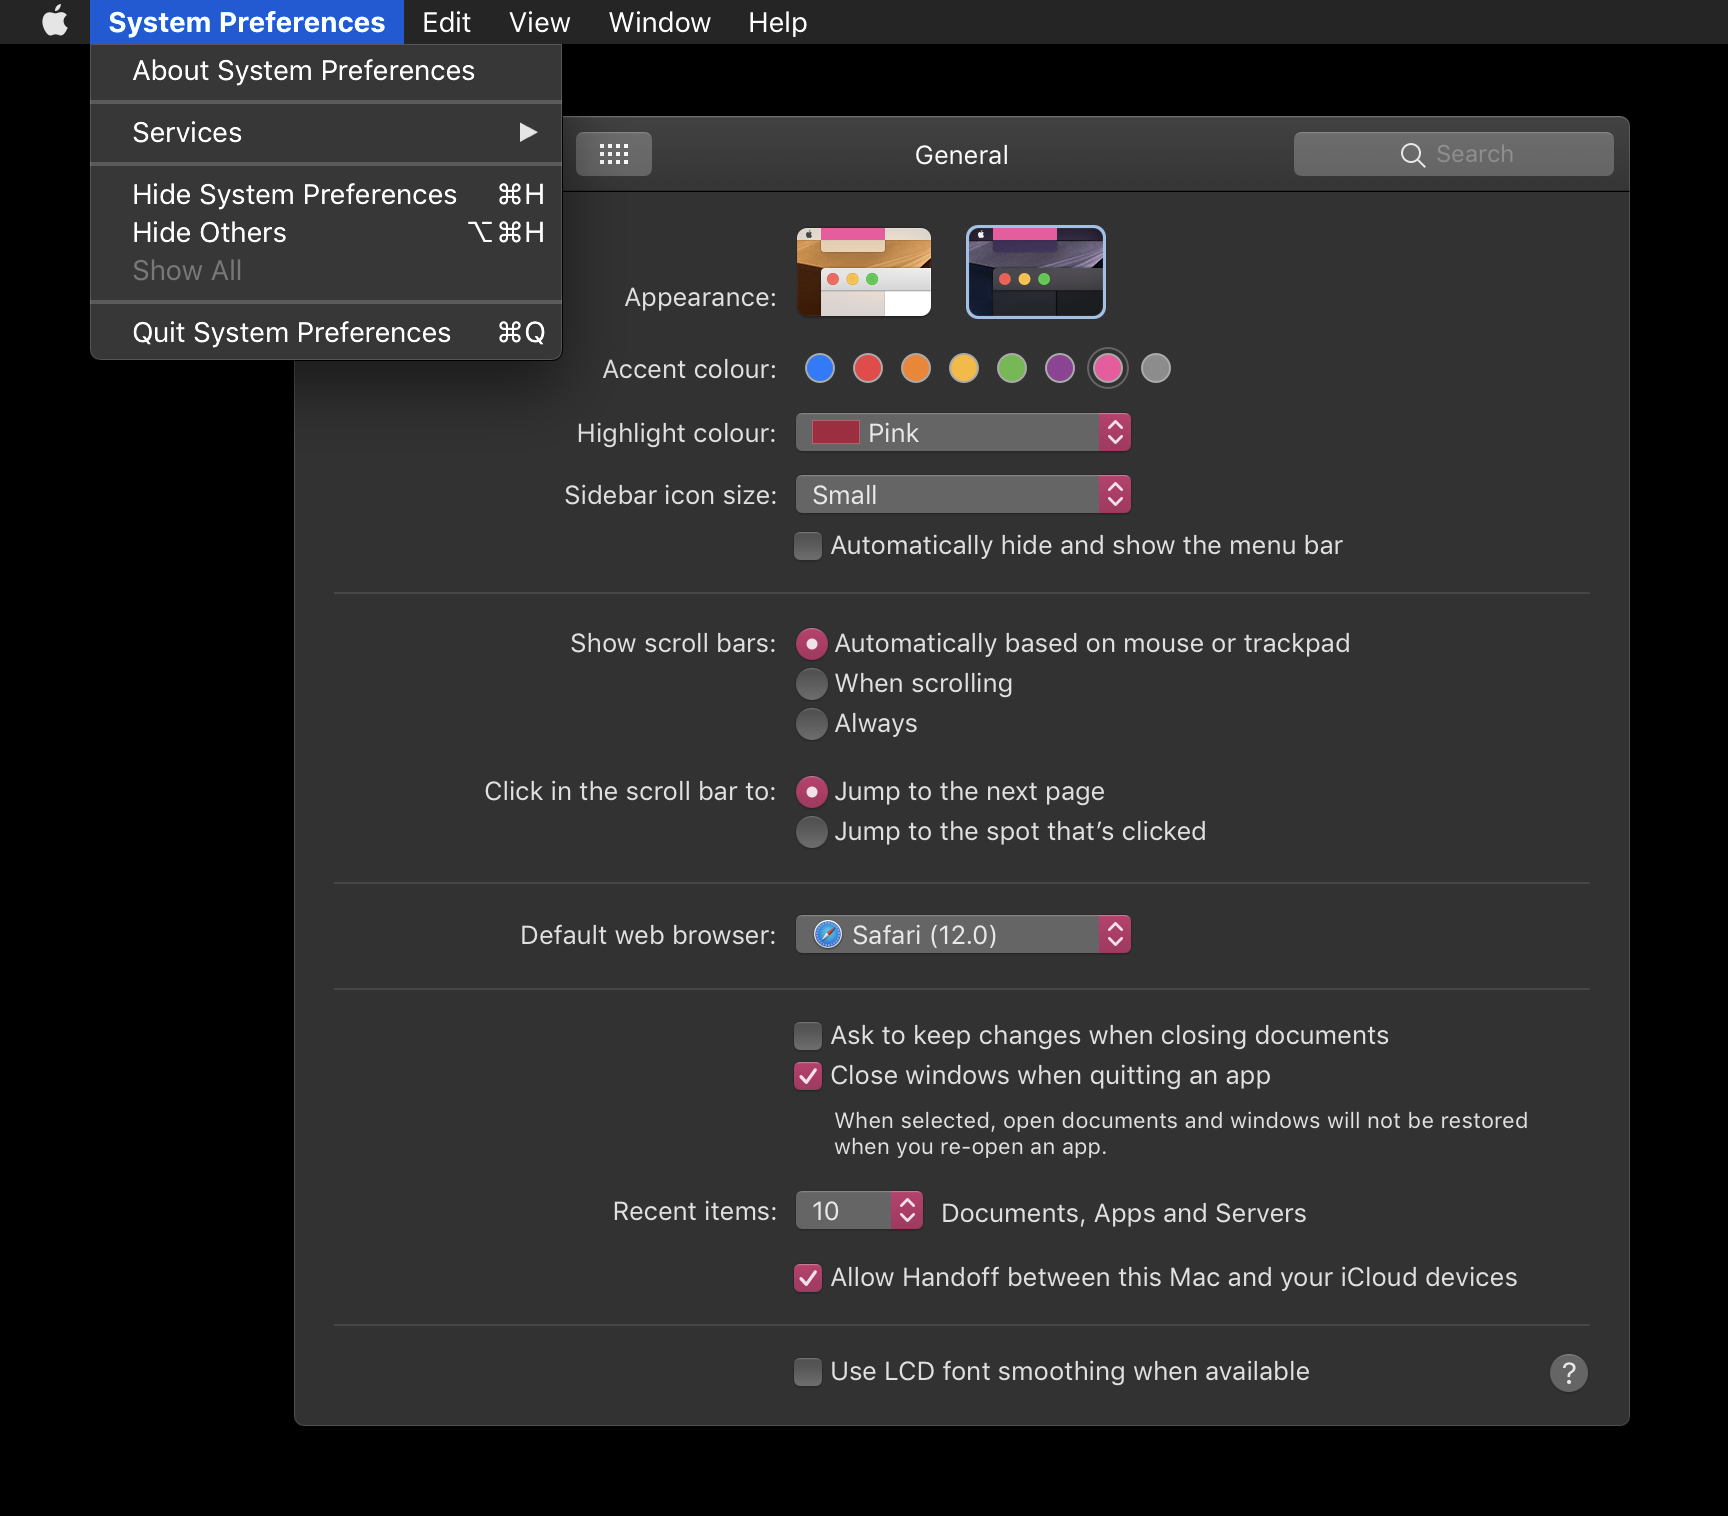
Task: Select Jump to the next page option
Action: point(812,791)
